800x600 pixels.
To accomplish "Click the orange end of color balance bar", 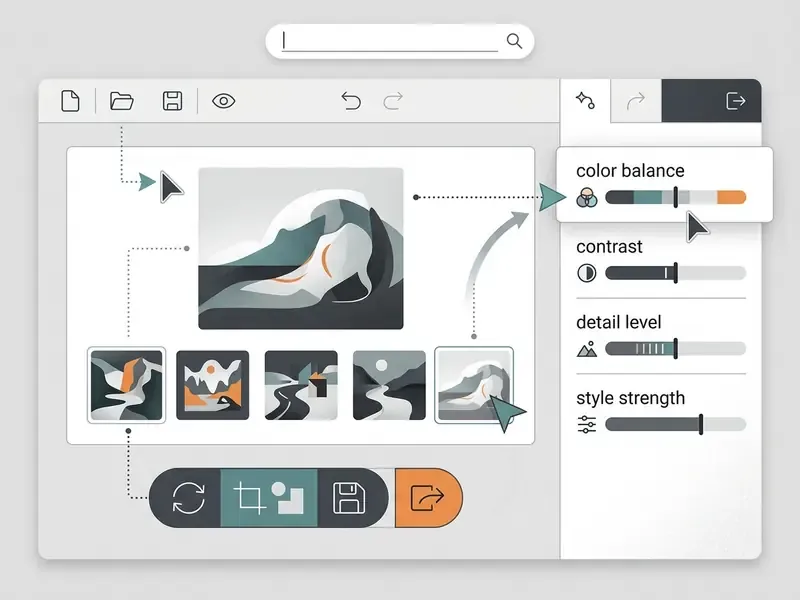I will tap(732, 197).
